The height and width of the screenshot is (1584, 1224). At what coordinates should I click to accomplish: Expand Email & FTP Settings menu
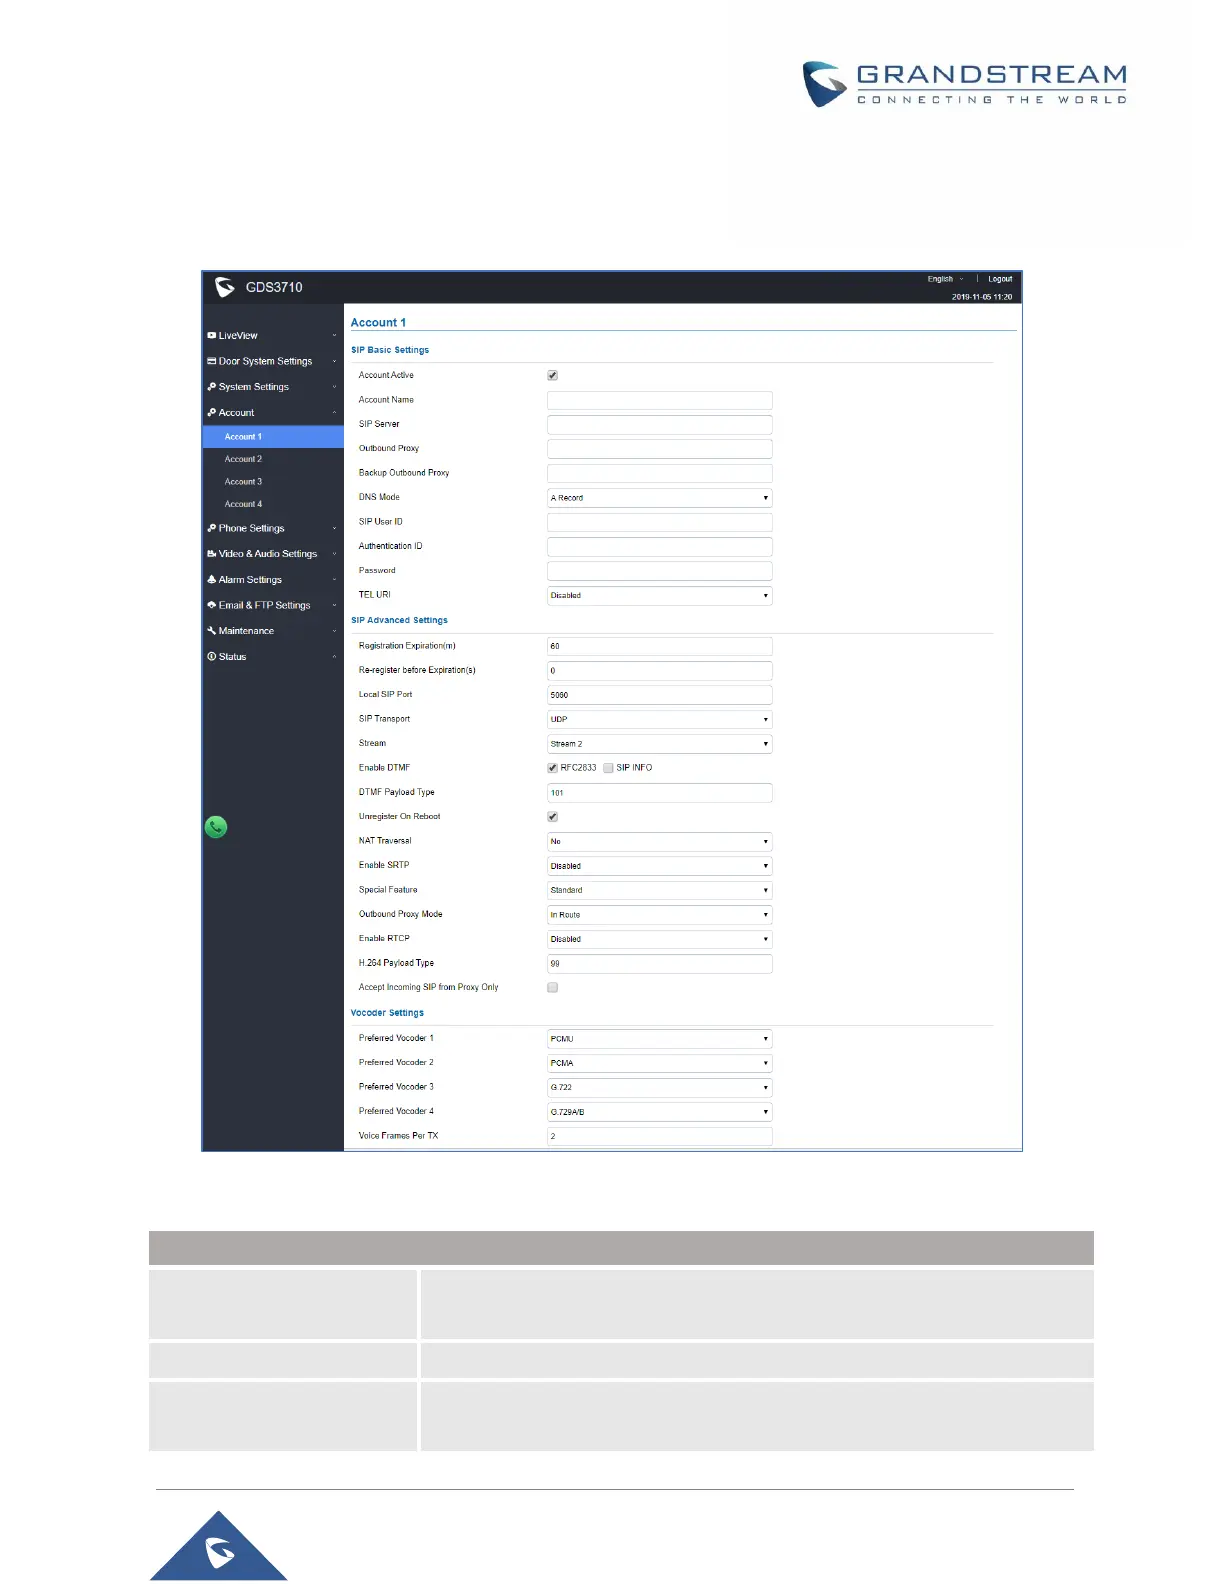click(x=273, y=605)
